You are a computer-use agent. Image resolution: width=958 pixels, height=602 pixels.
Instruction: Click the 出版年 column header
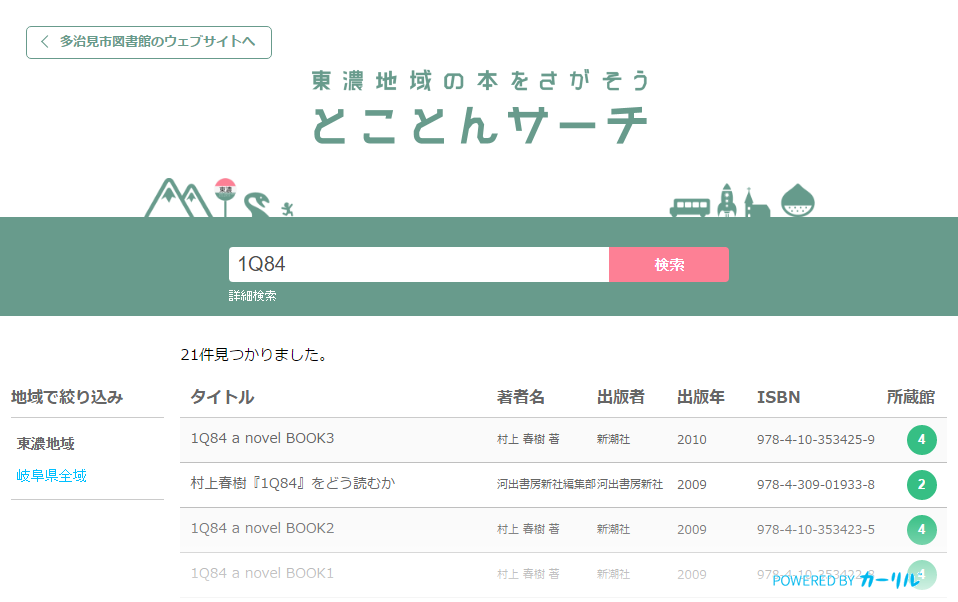click(x=701, y=397)
